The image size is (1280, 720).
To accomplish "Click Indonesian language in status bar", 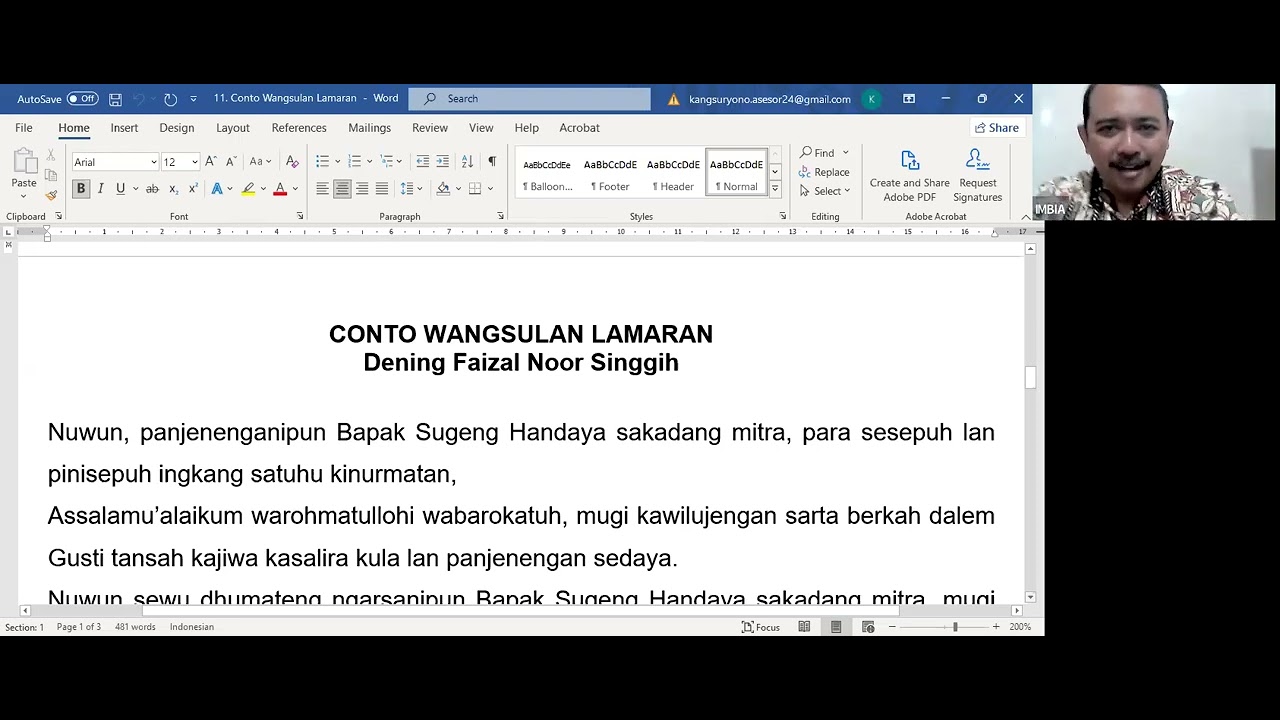I will [192, 627].
